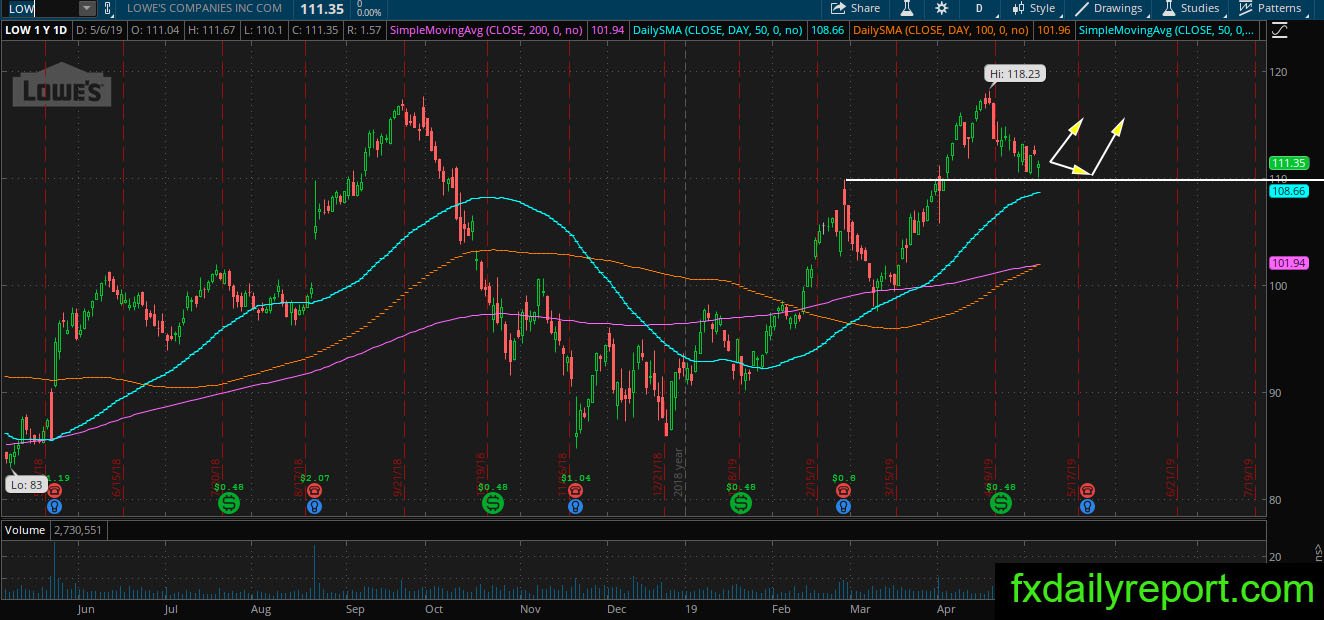Click the $0.8 conference call phone icon
Image resolution: width=1324 pixels, height=620 pixels.
(x=844, y=491)
